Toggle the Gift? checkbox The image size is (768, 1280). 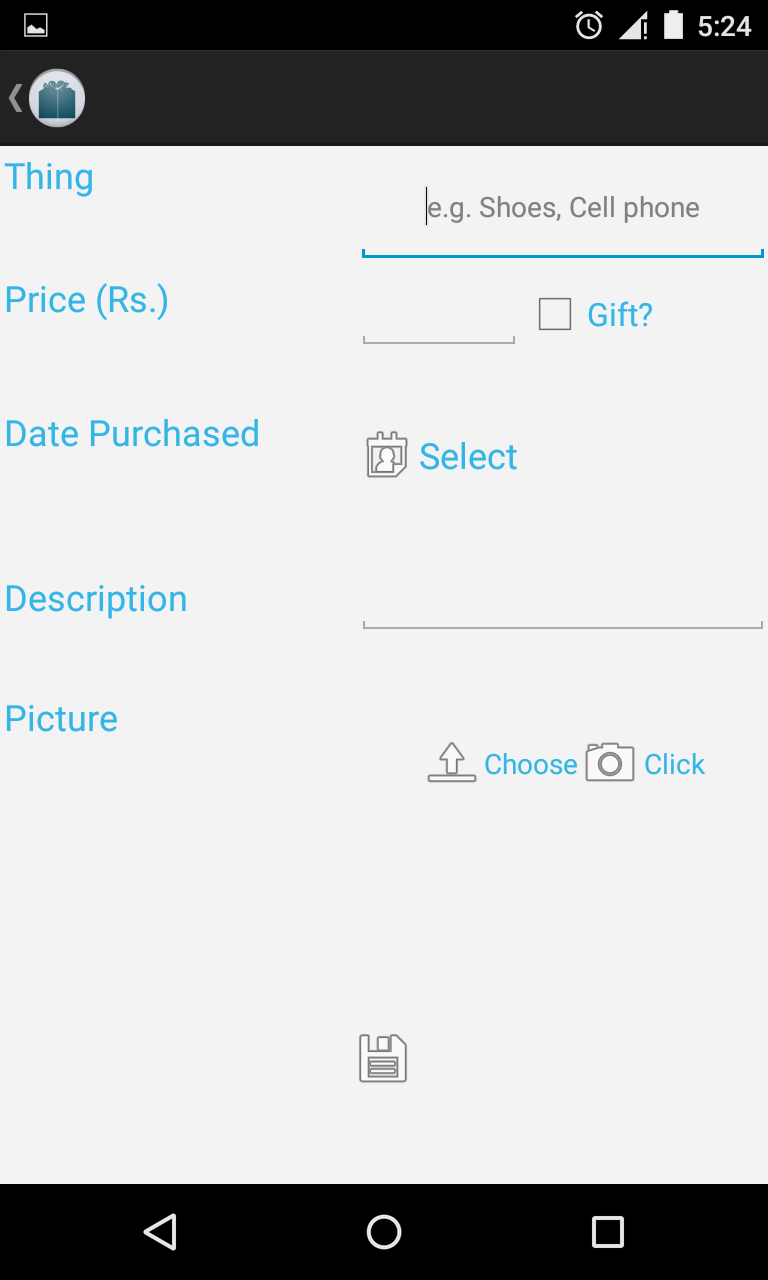point(553,314)
